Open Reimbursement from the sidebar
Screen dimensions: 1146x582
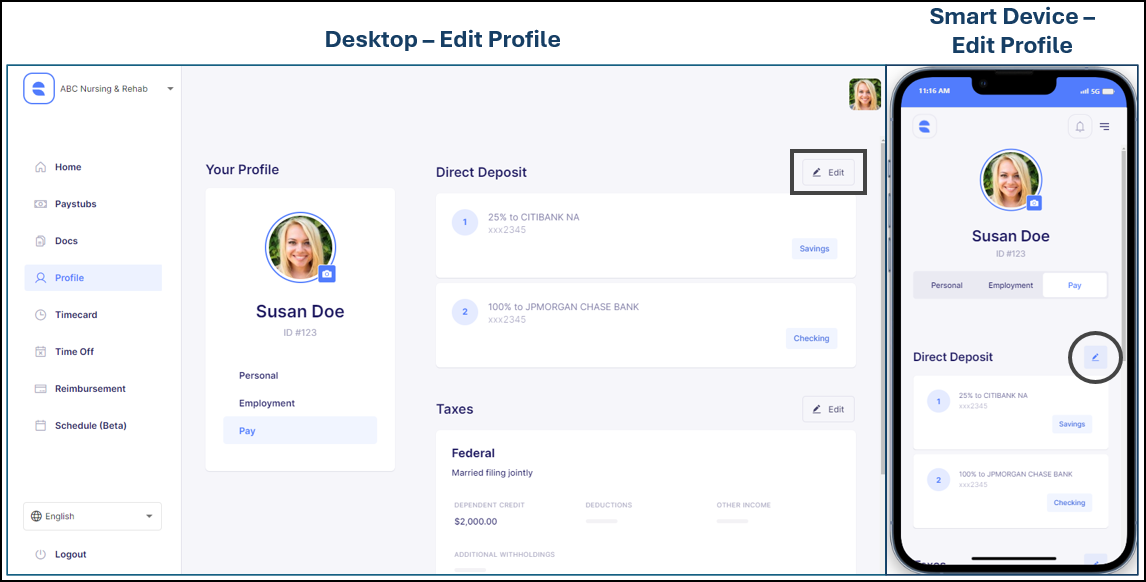coord(90,389)
